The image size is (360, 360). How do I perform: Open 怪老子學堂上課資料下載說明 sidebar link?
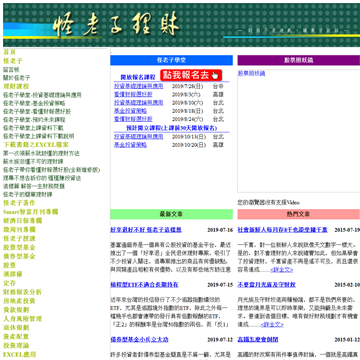click(x=39, y=136)
